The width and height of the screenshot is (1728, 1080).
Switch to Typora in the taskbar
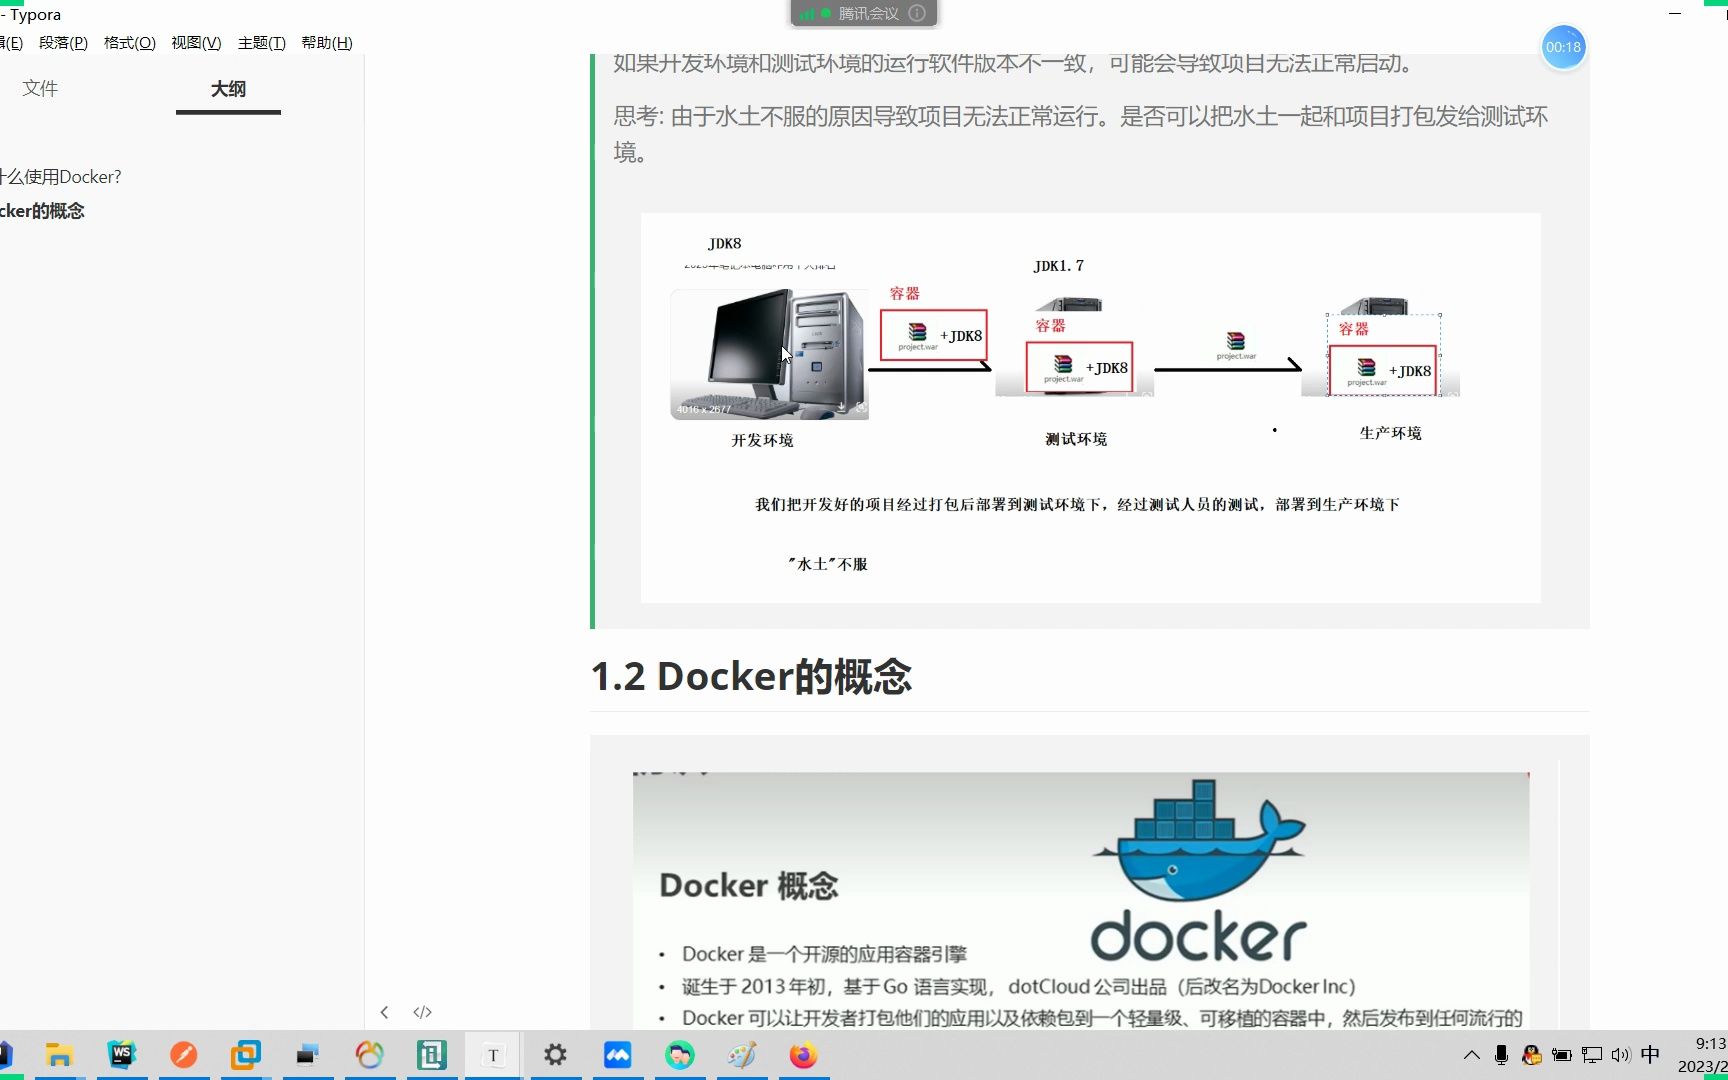point(493,1055)
